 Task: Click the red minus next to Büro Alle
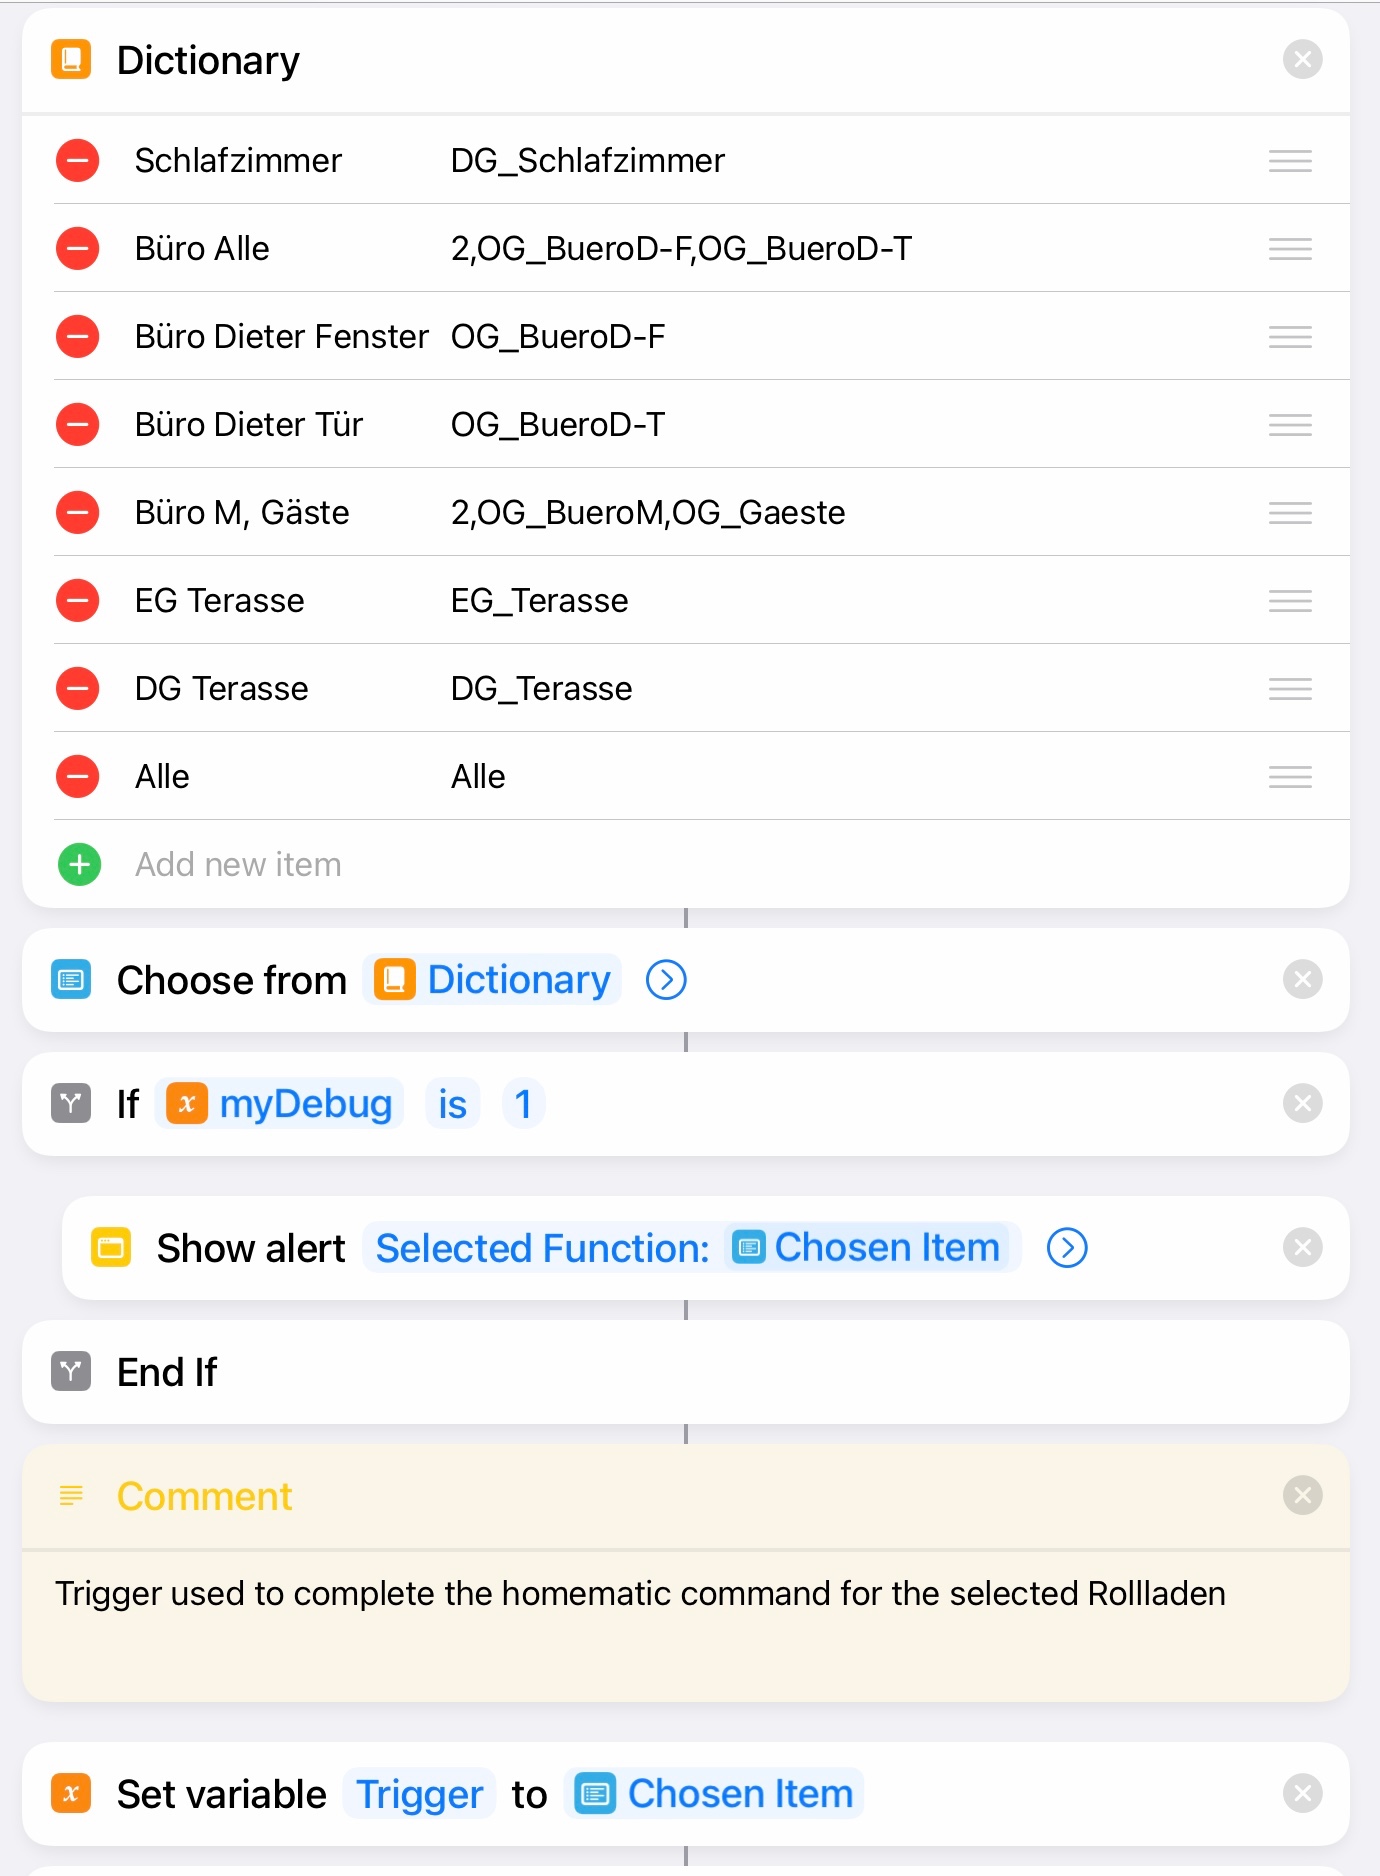pyautogui.click(x=77, y=249)
